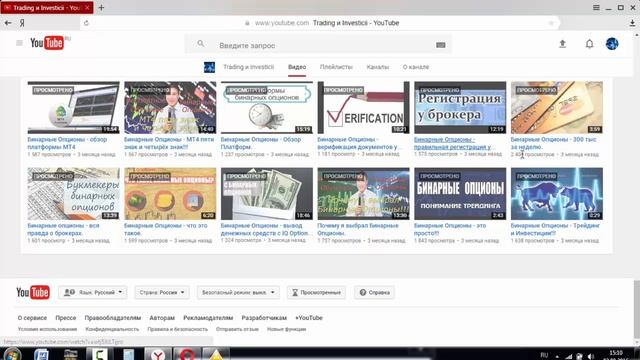Click footer link Прессе
This screenshot has width=640, height=360.
pyautogui.click(x=66, y=318)
